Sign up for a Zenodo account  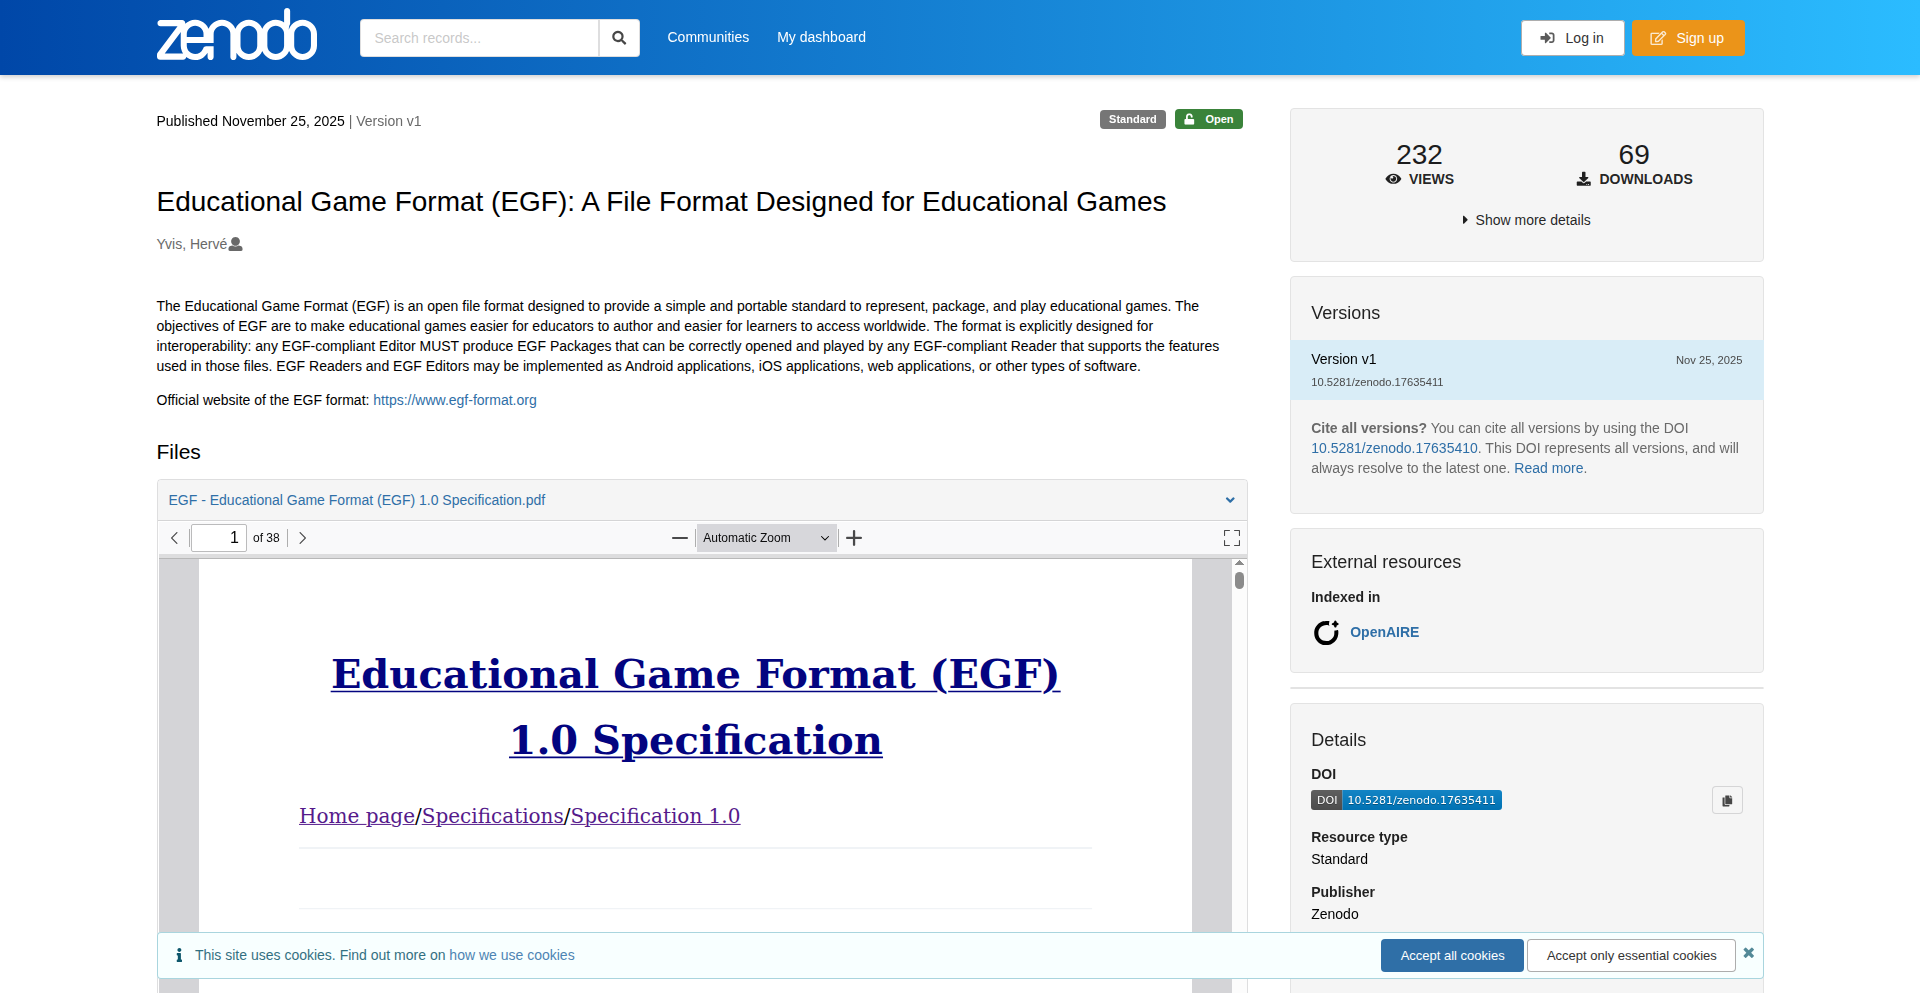point(1687,37)
